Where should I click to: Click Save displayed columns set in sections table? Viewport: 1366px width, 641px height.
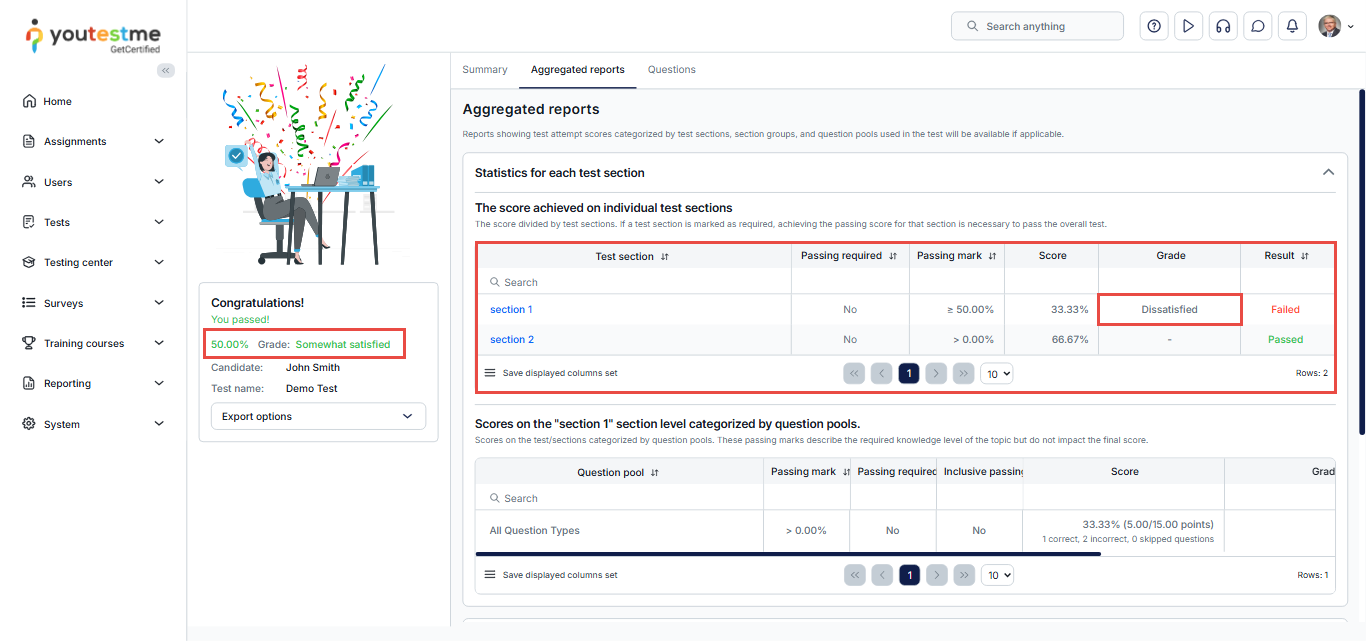[559, 373]
